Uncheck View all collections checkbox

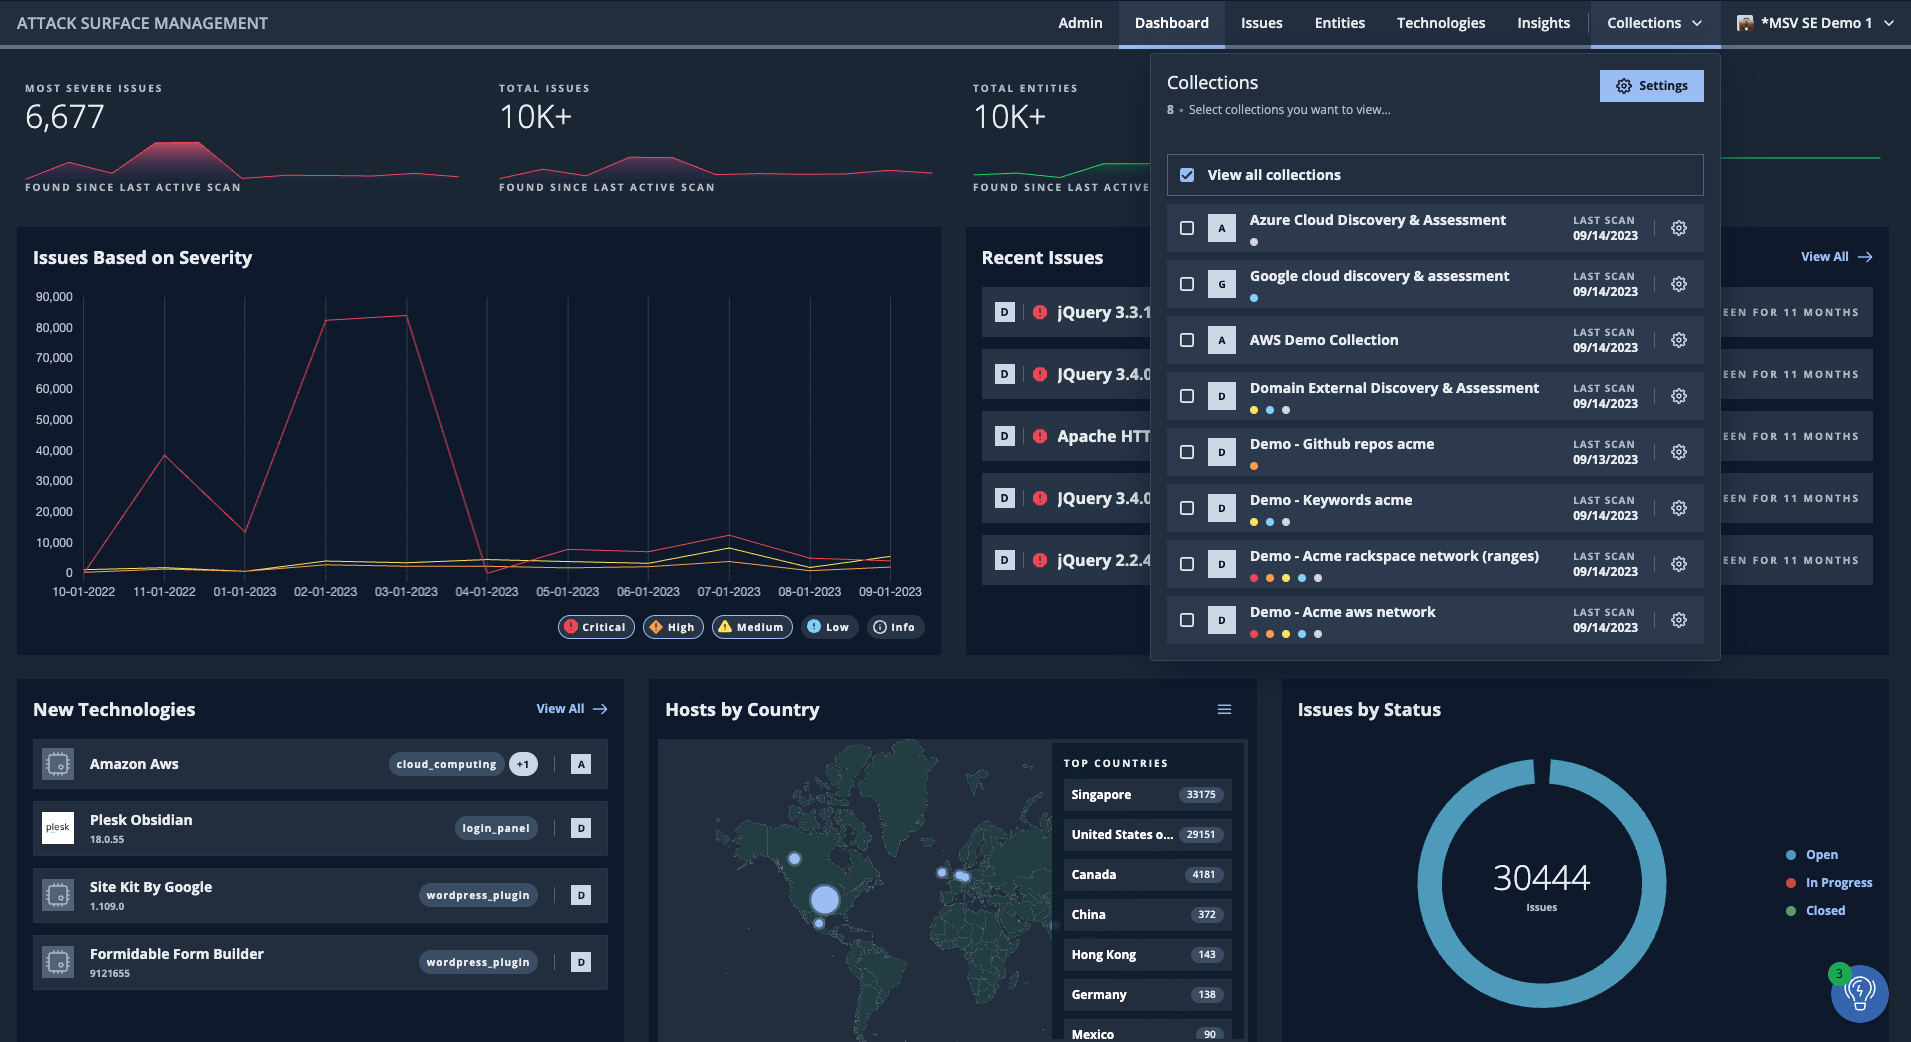coord(1187,175)
